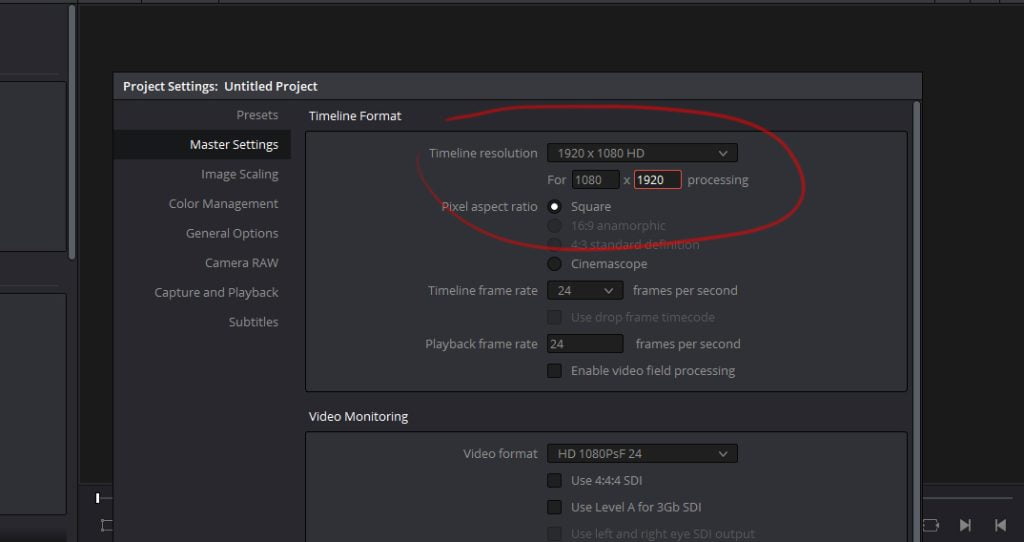Click the left panel's vertical scrollbar

(x=72, y=133)
